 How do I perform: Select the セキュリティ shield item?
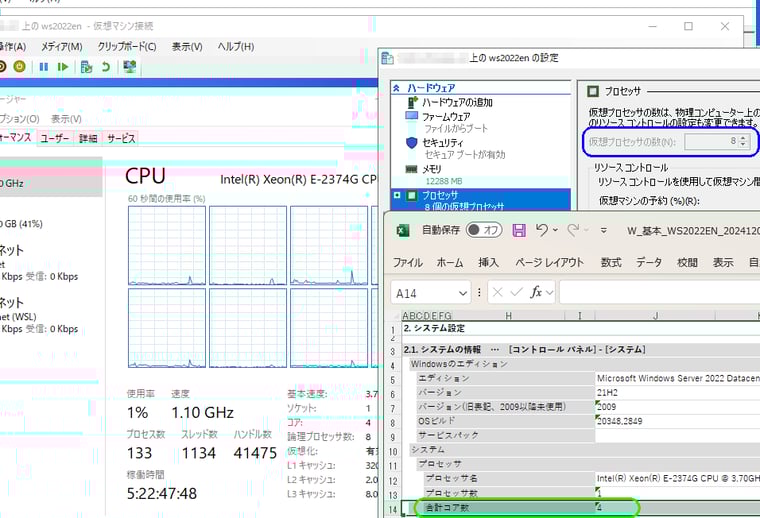tap(443, 143)
